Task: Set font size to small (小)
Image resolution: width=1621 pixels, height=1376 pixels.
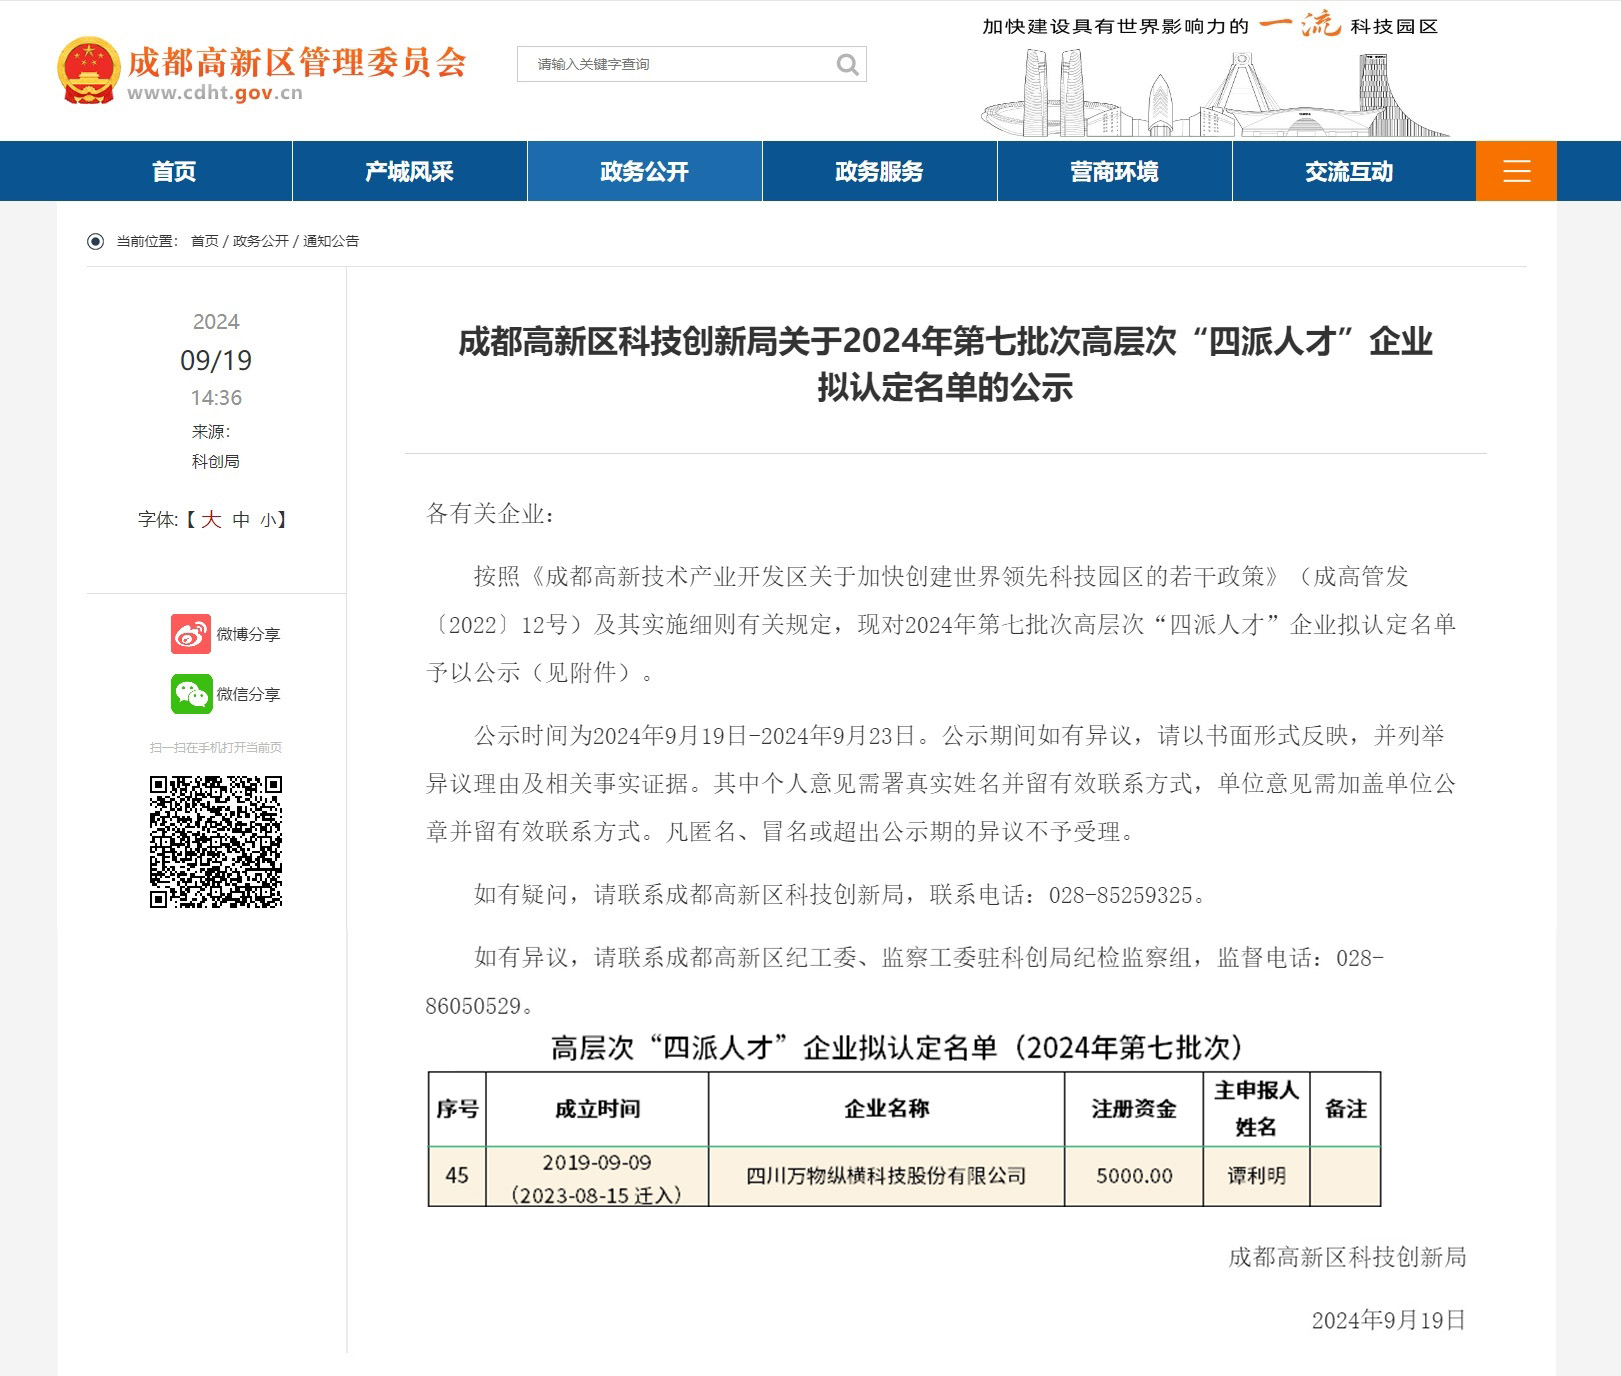Action: coord(268,519)
